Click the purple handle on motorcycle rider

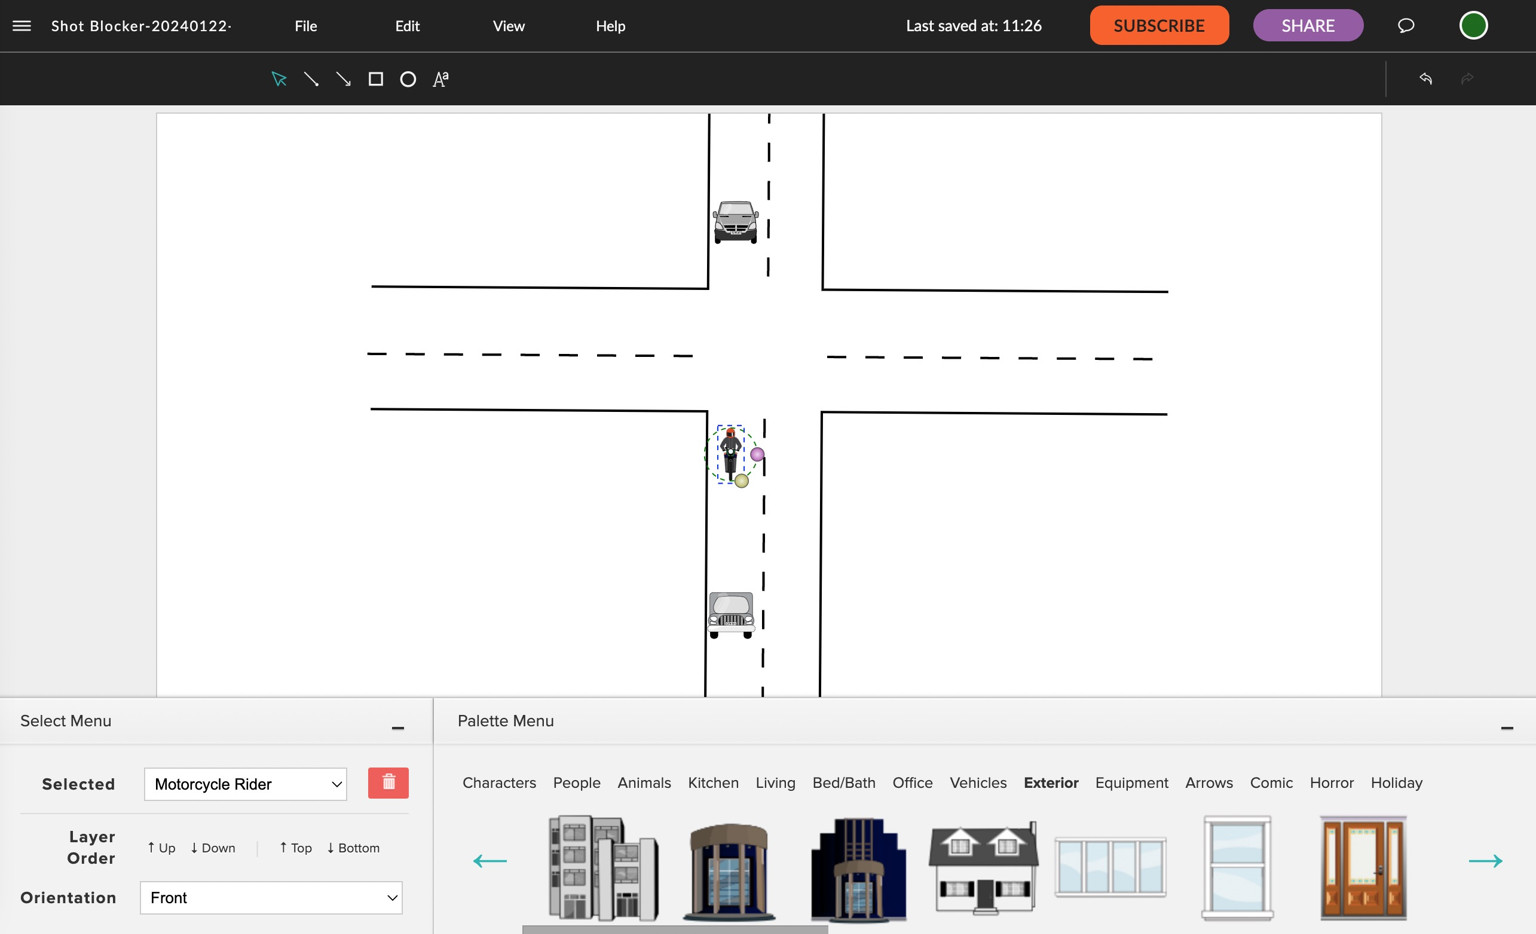pyautogui.click(x=757, y=455)
